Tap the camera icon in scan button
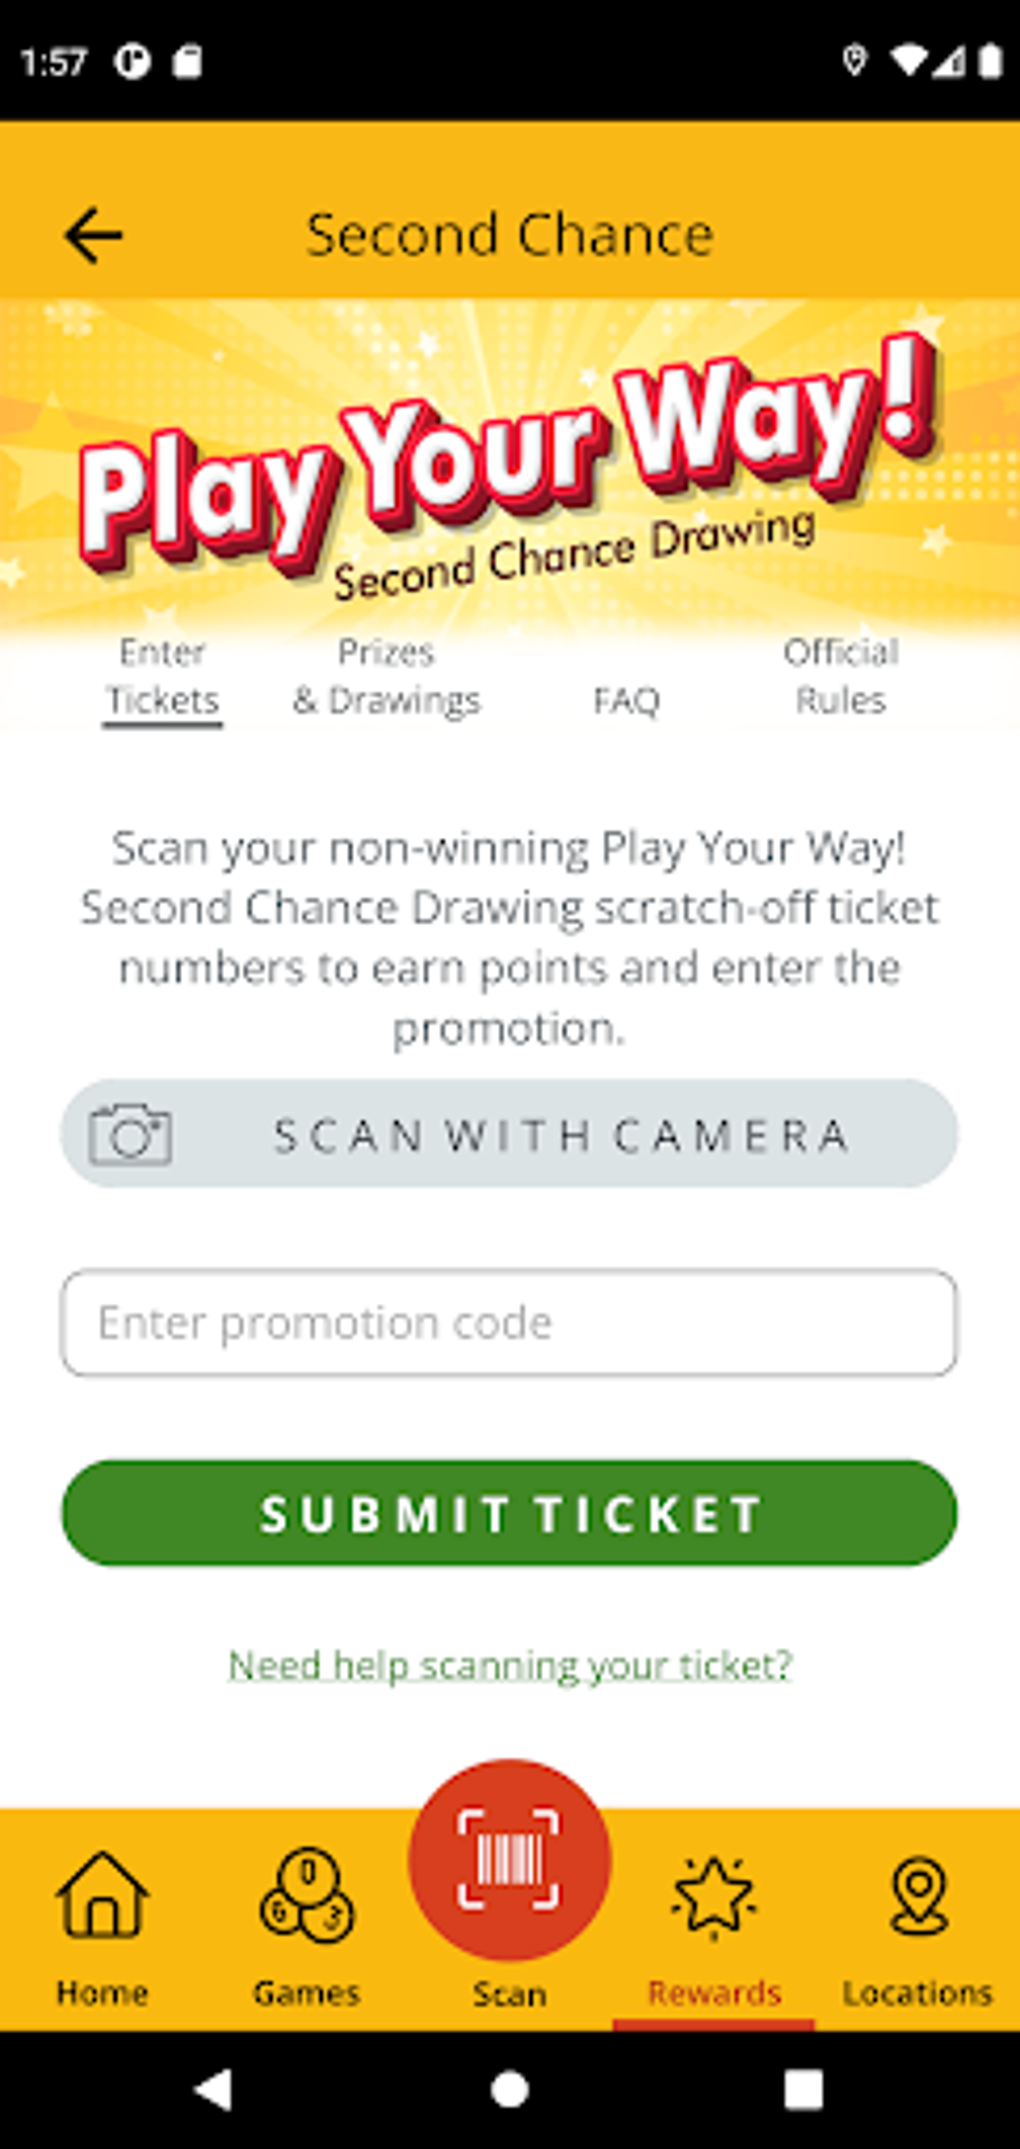This screenshot has height=2149, width=1020. point(130,1135)
